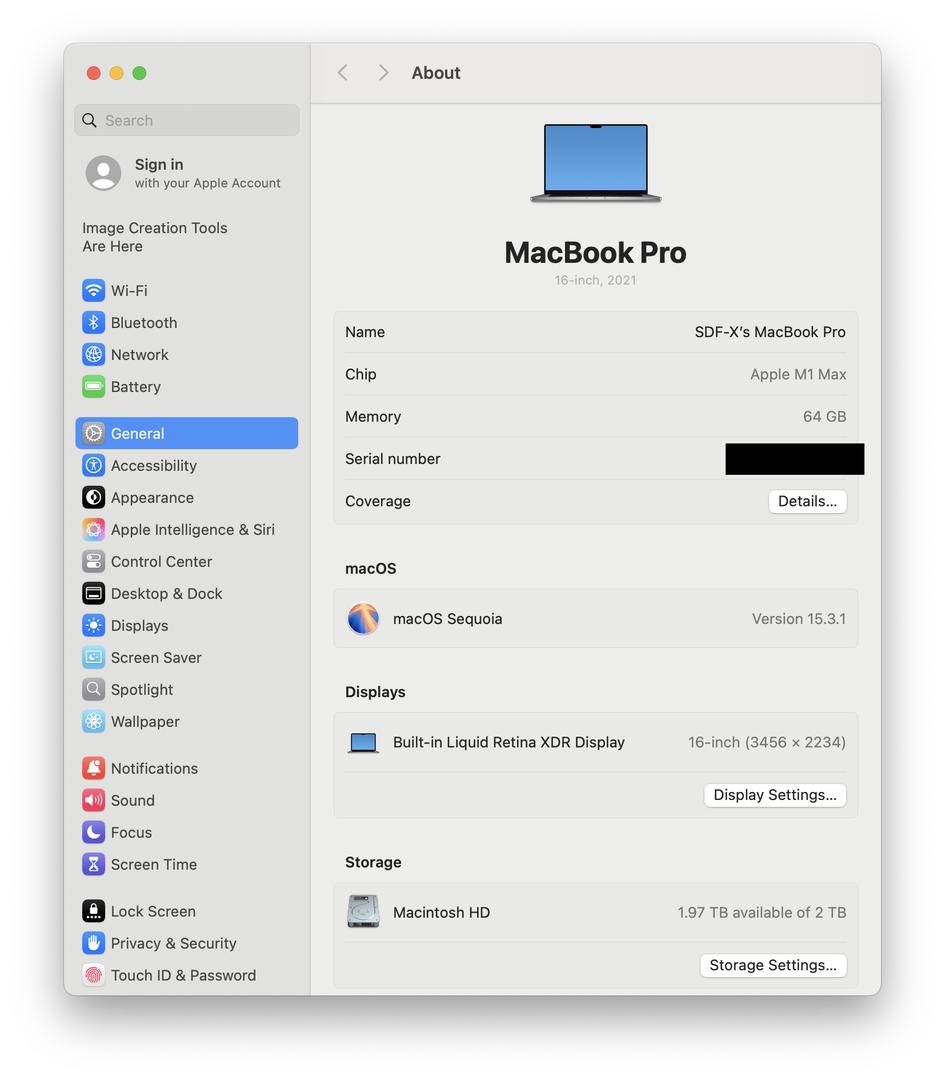The height and width of the screenshot is (1080, 945).
Task: Go forward with the right chevron
Action: (384, 73)
